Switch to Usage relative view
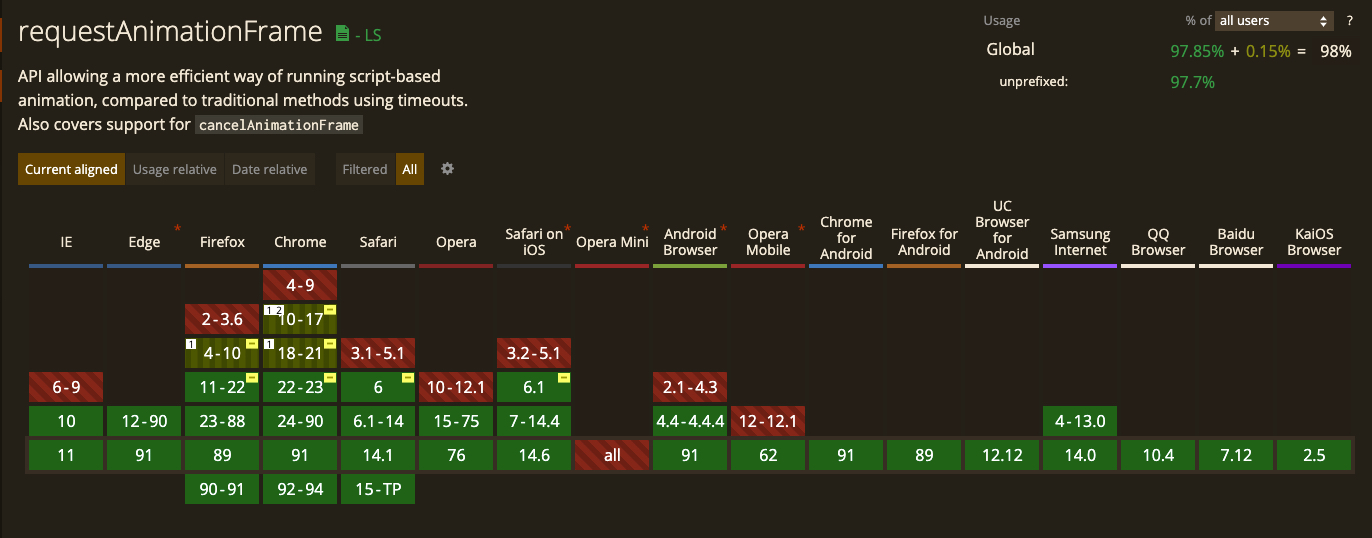This screenshot has height=538, width=1372. 174,169
